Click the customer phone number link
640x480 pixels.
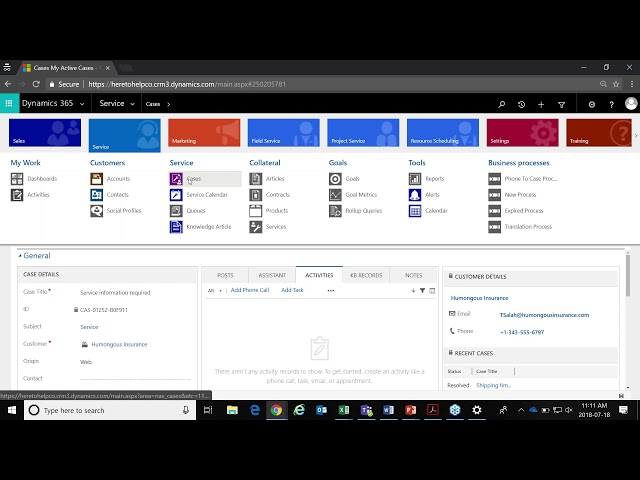[x=522, y=332]
